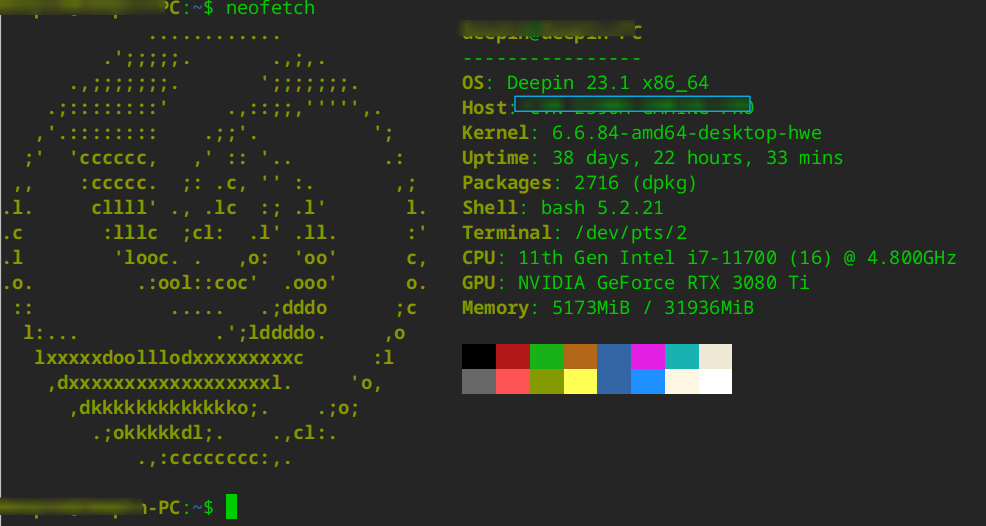986x526 pixels.
Task: Select "NVIDIA GeForce RTX 3080 Ti" value
Action: 663,283
